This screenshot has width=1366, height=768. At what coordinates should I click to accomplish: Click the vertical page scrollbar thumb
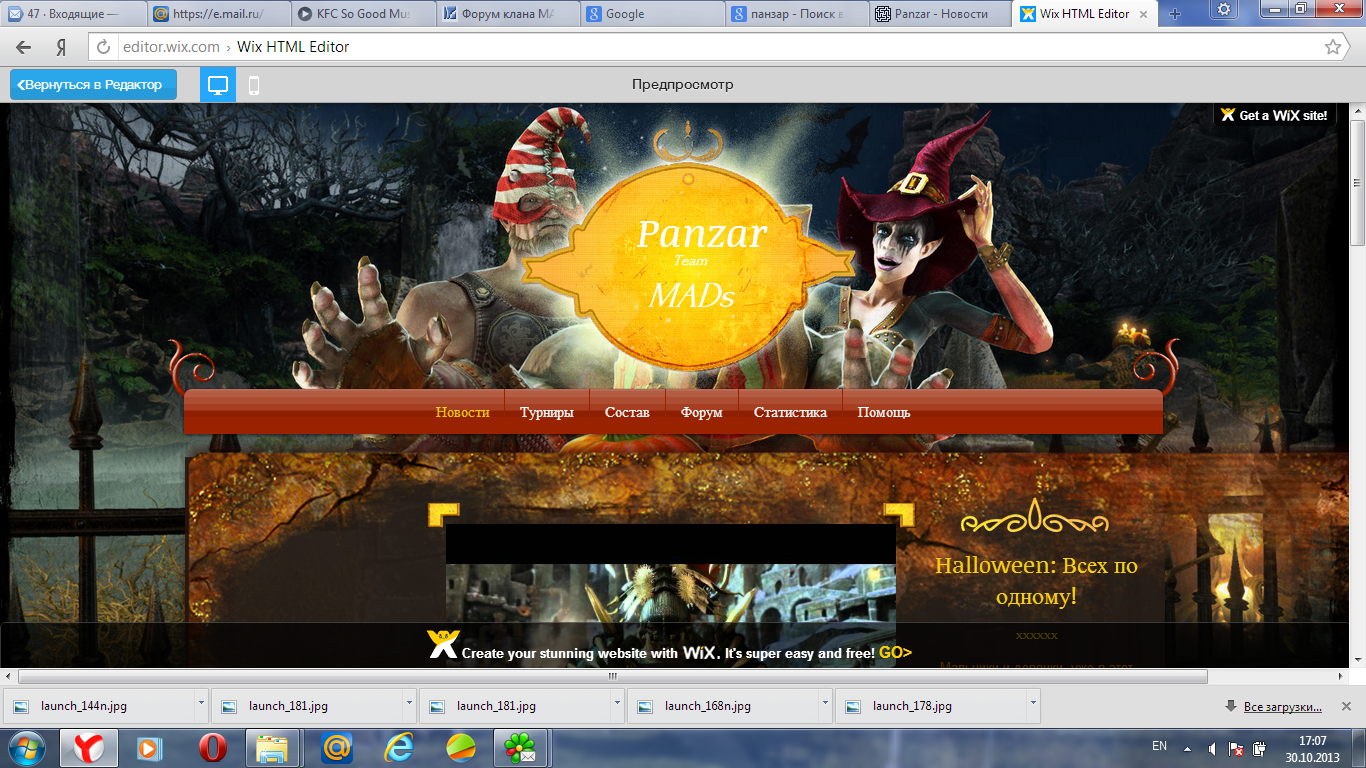(1357, 183)
